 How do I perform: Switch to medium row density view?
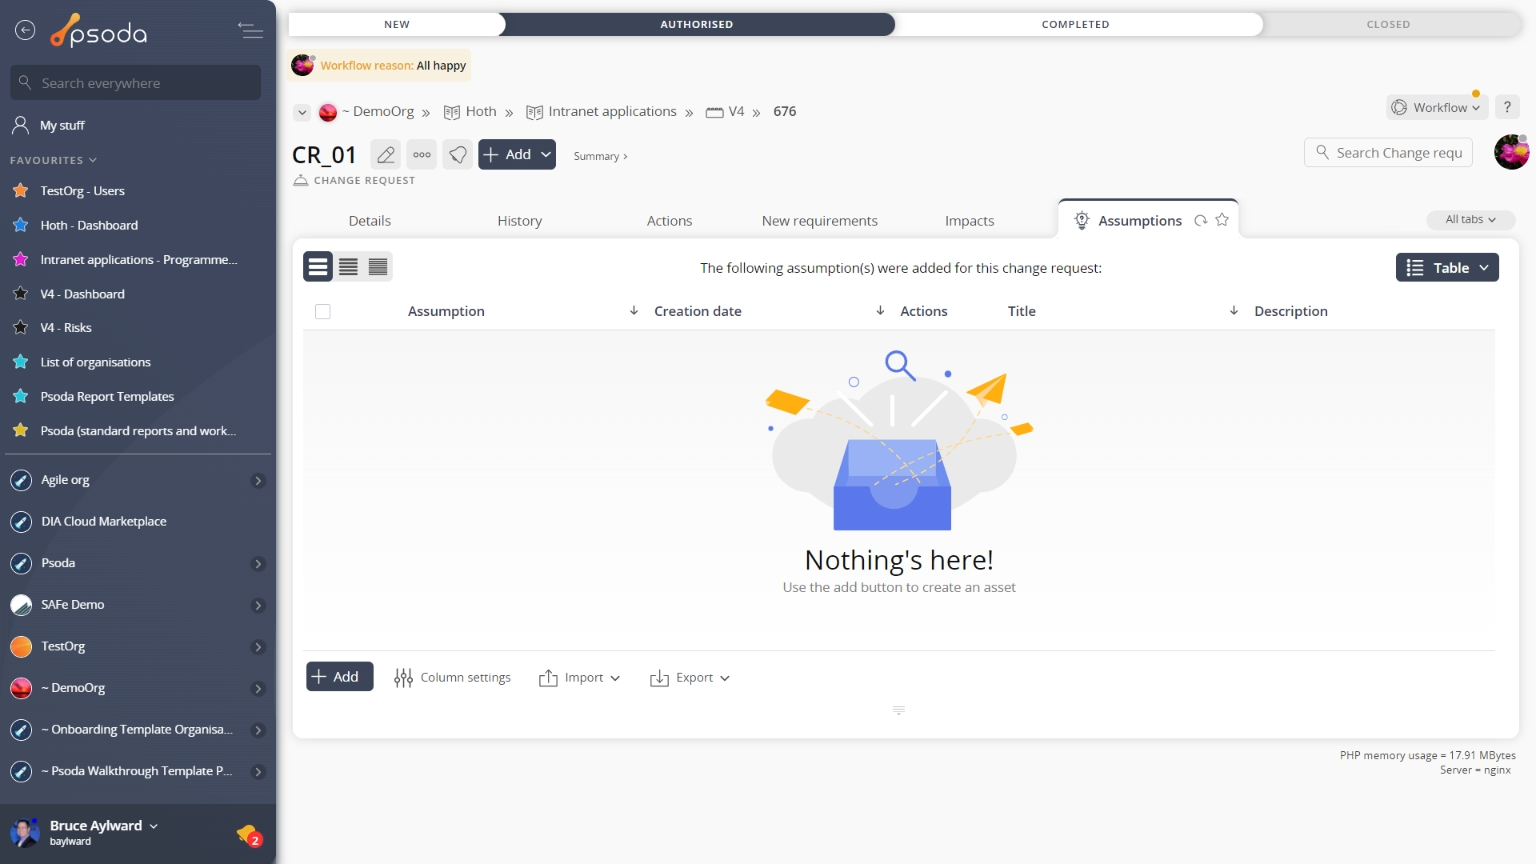(348, 266)
